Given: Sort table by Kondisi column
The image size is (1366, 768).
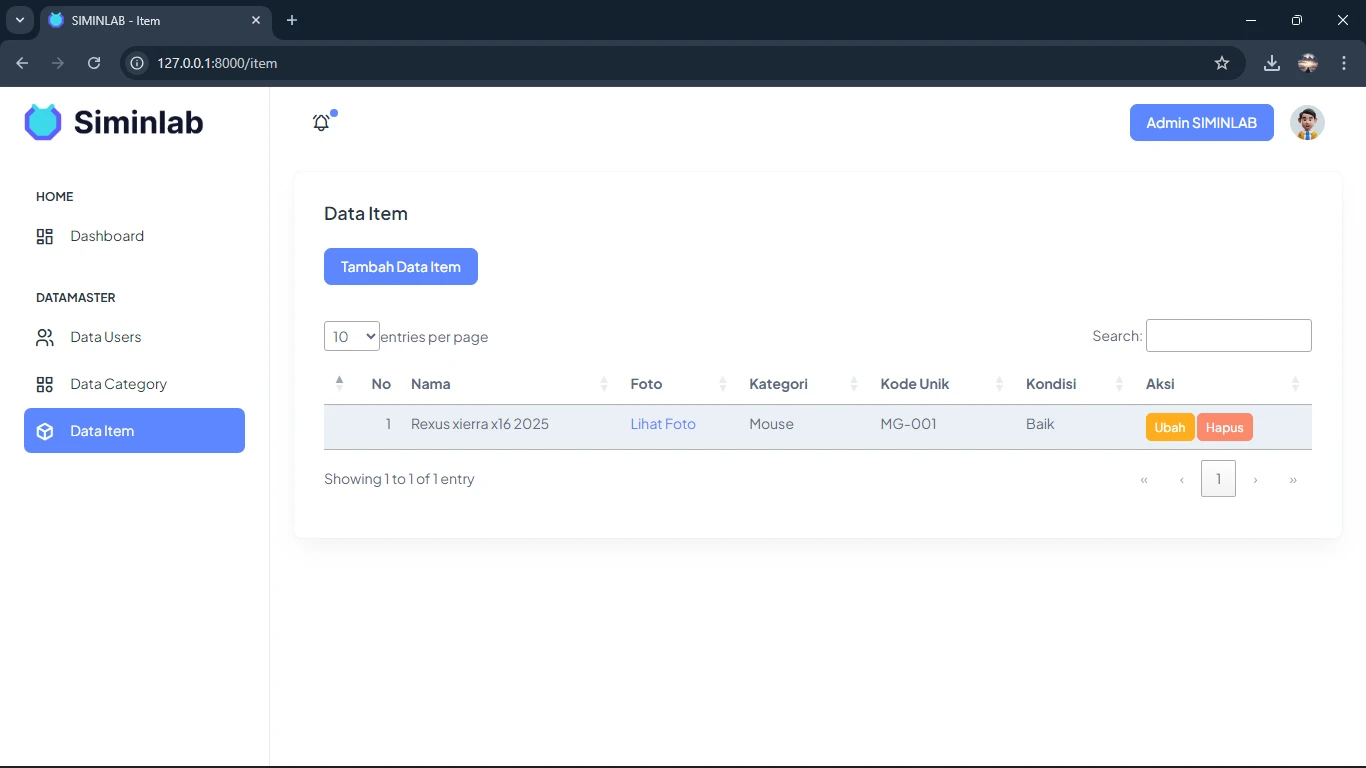Looking at the screenshot, I should 1050,384.
